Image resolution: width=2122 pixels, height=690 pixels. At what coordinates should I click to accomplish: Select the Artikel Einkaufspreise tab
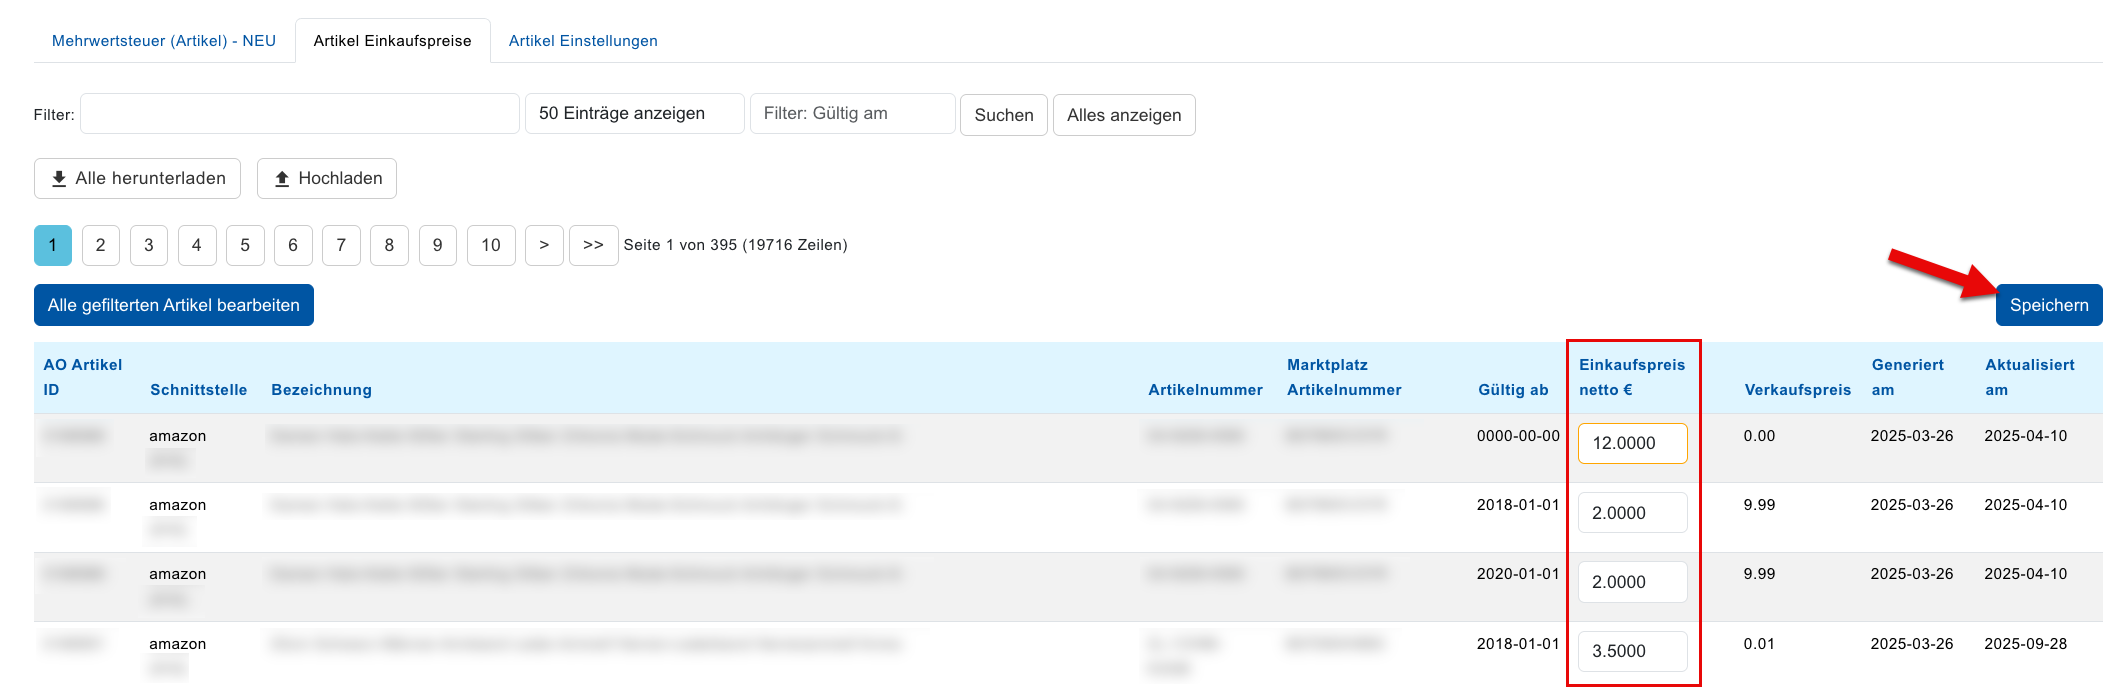click(392, 41)
